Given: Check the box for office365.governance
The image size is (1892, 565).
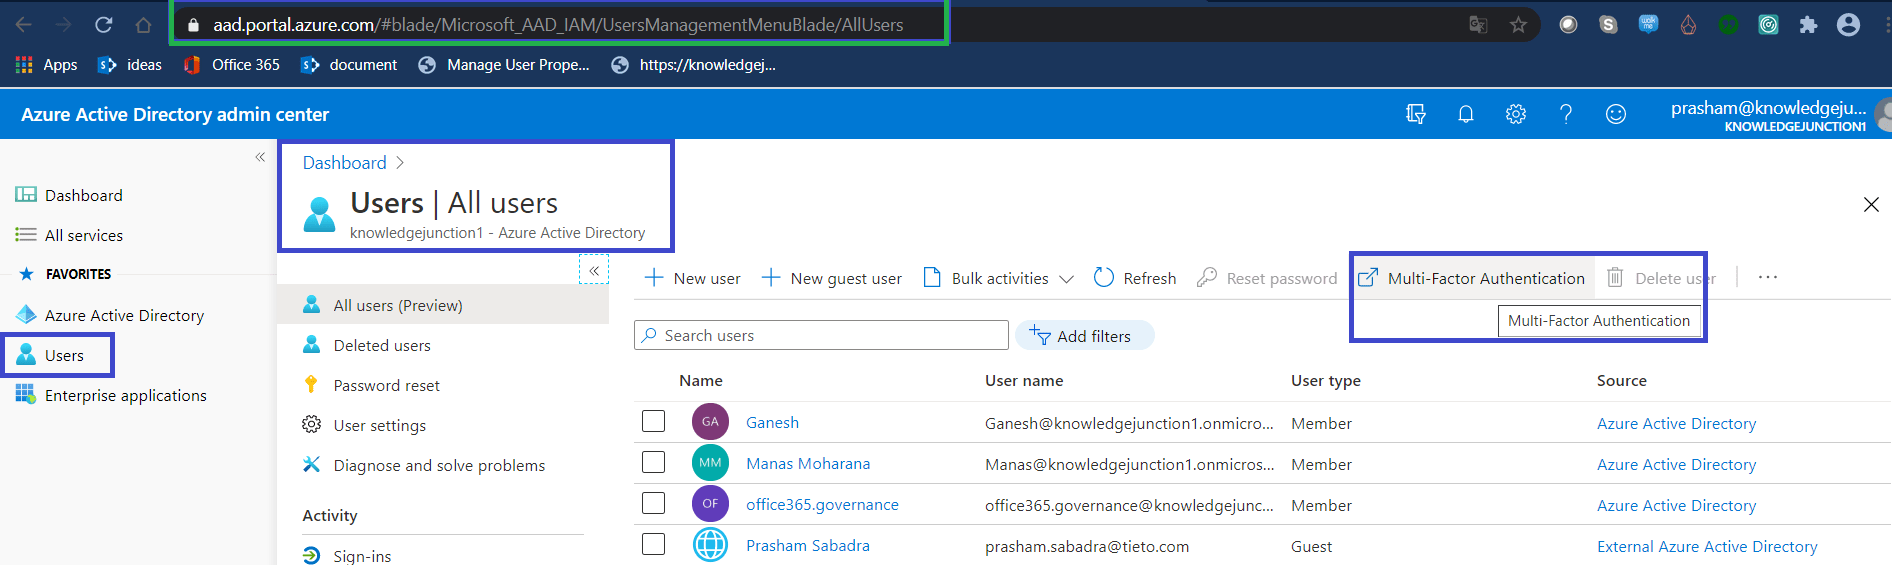Looking at the screenshot, I should point(653,503).
